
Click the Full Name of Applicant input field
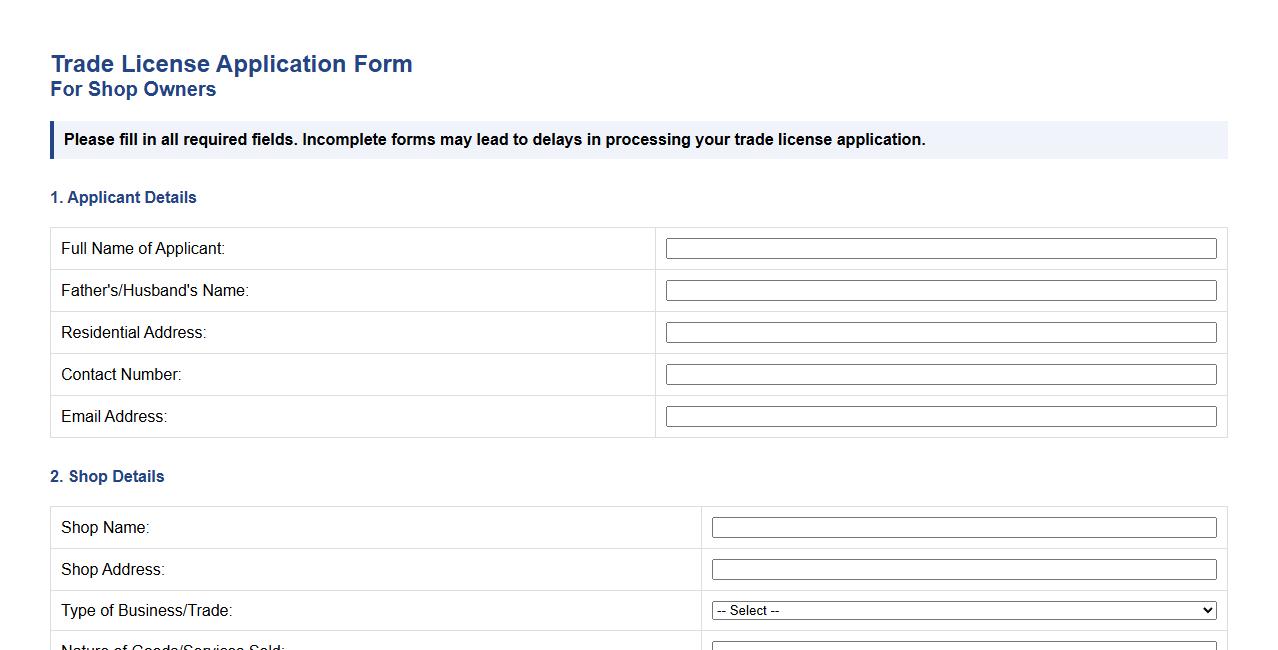pyautogui.click(x=940, y=248)
